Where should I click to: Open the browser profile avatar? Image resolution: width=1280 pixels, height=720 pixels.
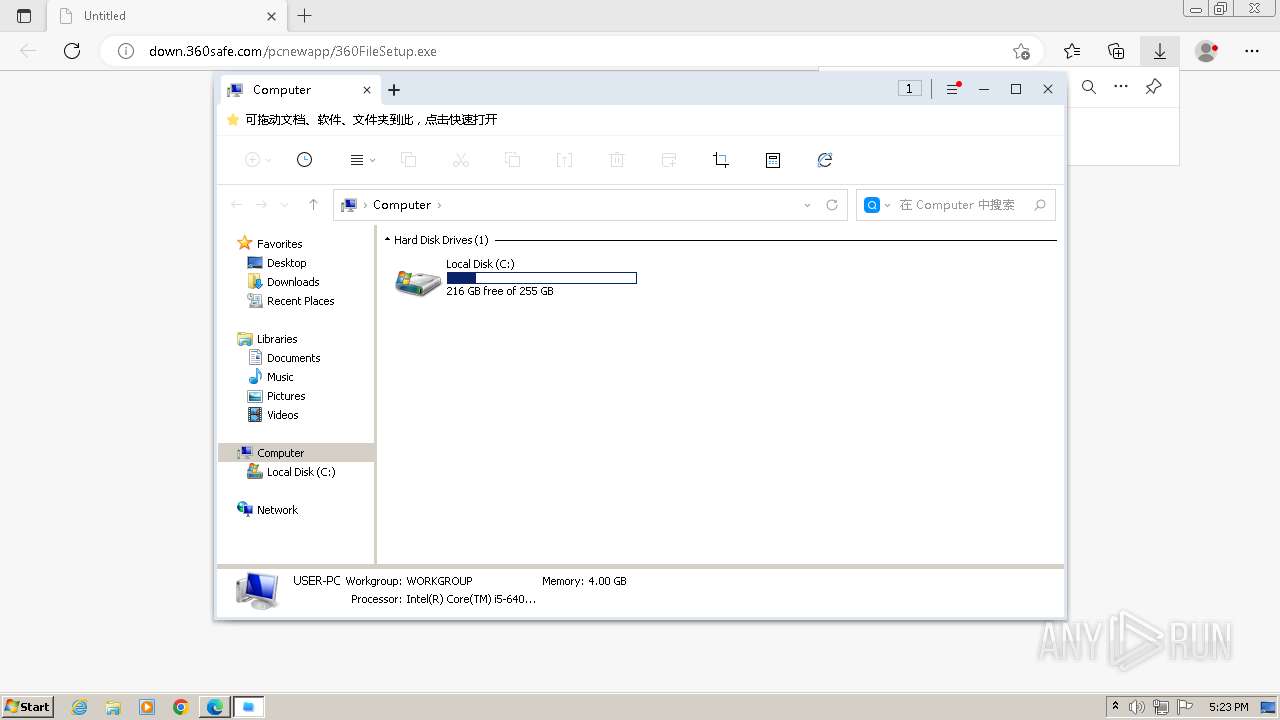1207,51
